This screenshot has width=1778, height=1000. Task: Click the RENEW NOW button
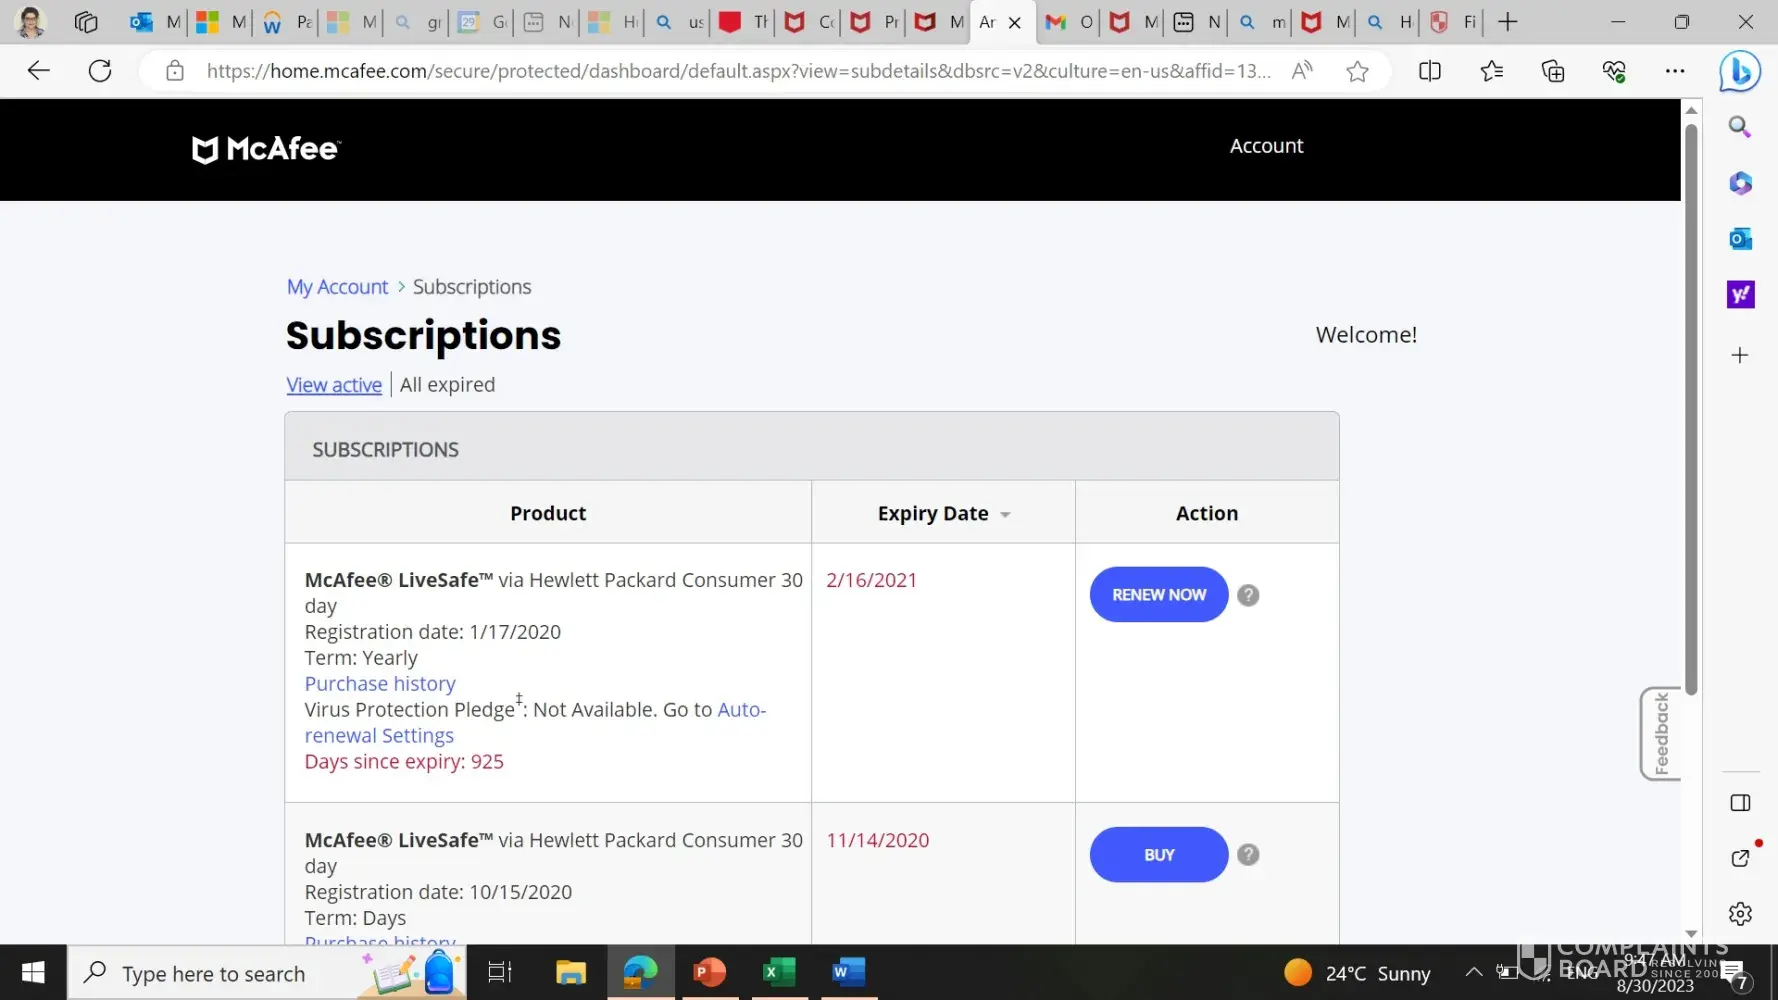[x=1159, y=595]
